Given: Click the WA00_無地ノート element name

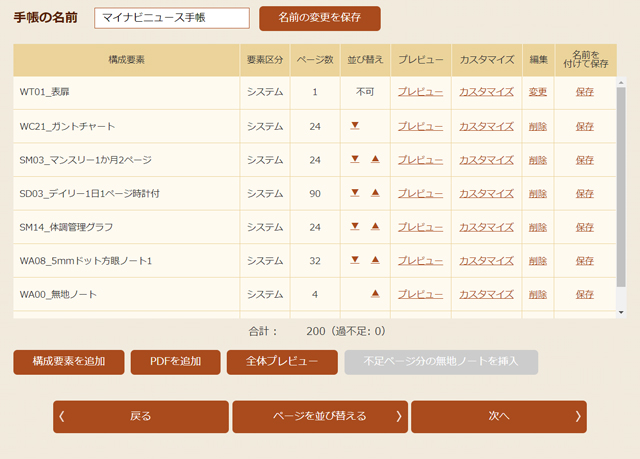Looking at the screenshot, I should coord(58,294).
